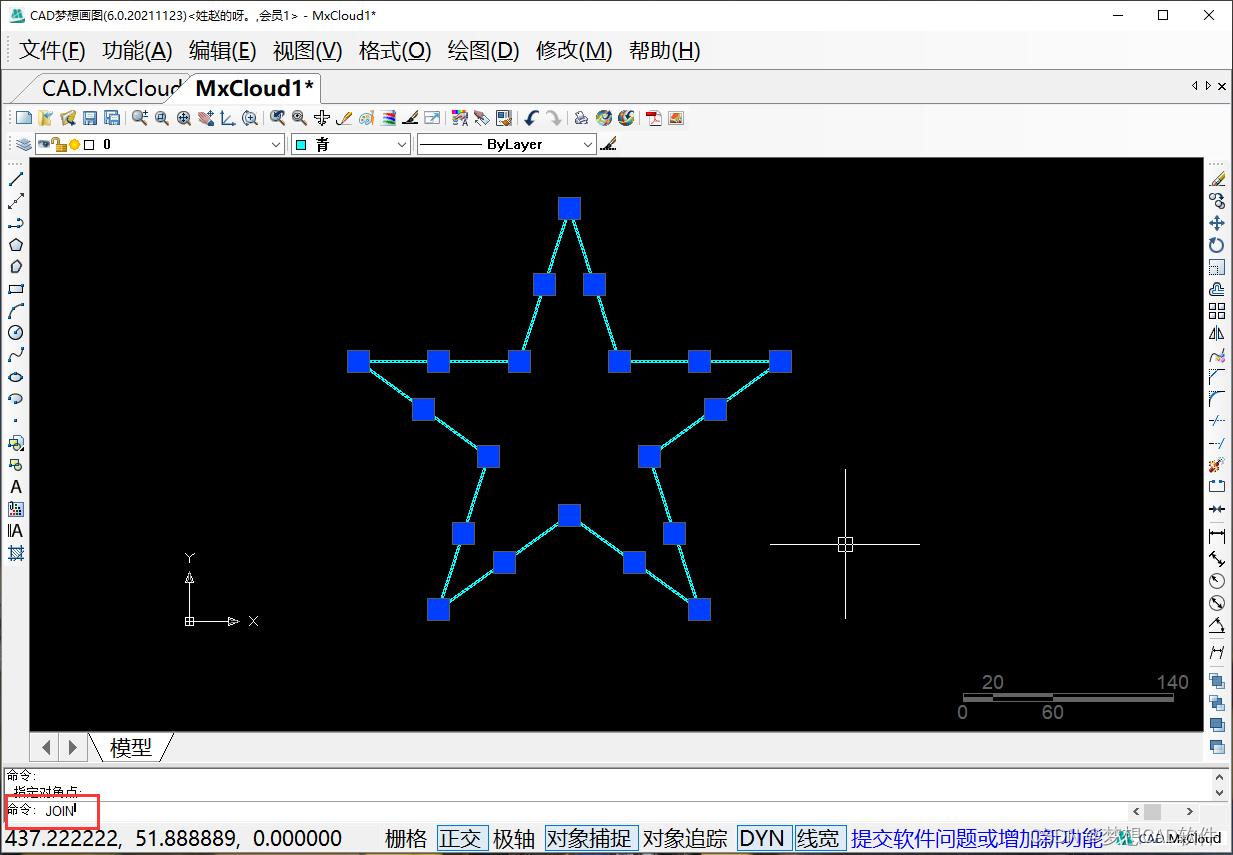
Task: Toggle 对象捕捉 object snap
Action: click(x=590, y=838)
